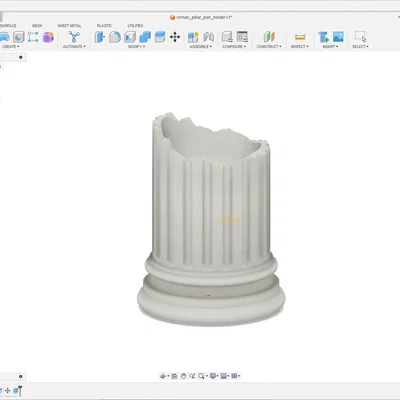The height and width of the screenshot is (400, 400).
Task: Click the Joint tool icon
Action: coord(209,37)
